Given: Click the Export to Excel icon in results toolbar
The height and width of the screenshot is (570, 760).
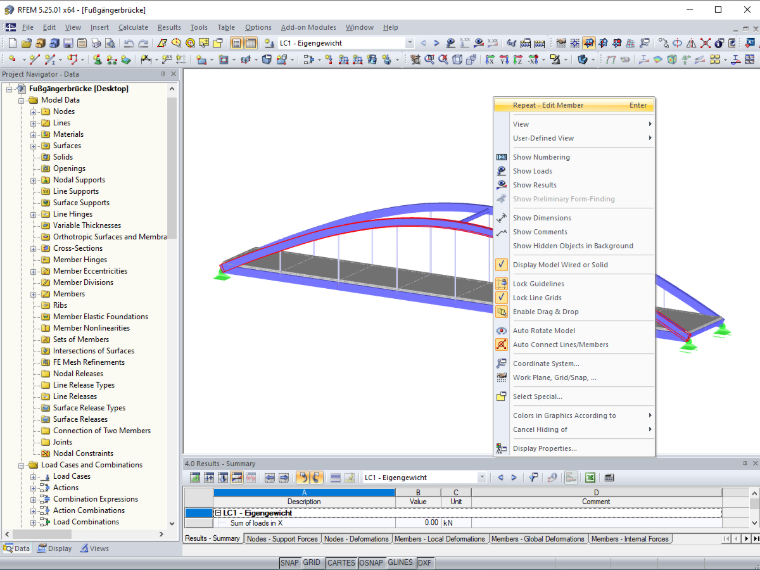Looking at the screenshot, I should pos(590,477).
